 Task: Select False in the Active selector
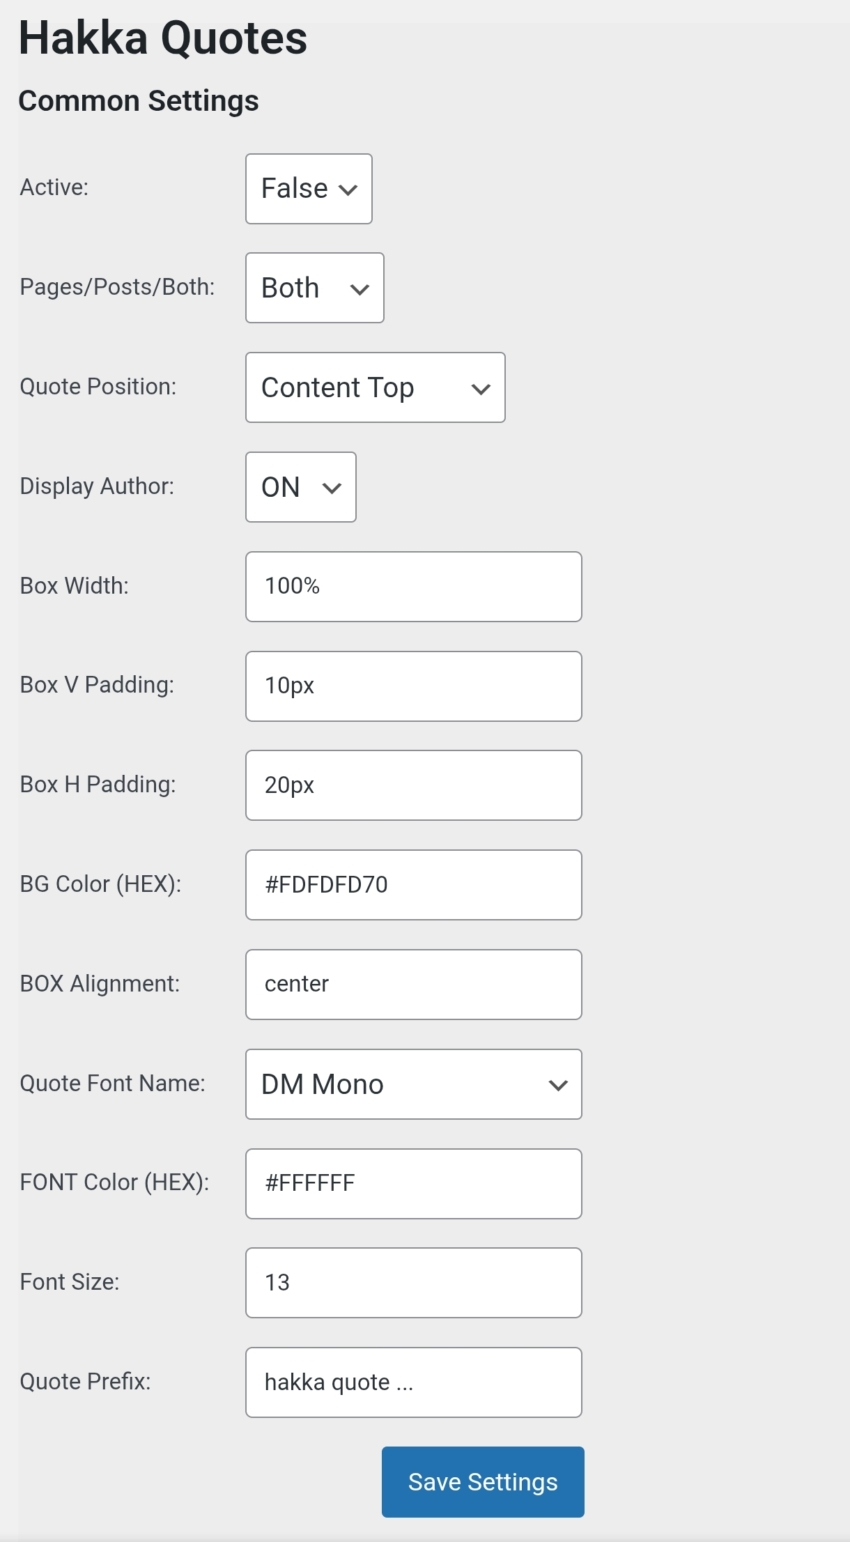(308, 188)
